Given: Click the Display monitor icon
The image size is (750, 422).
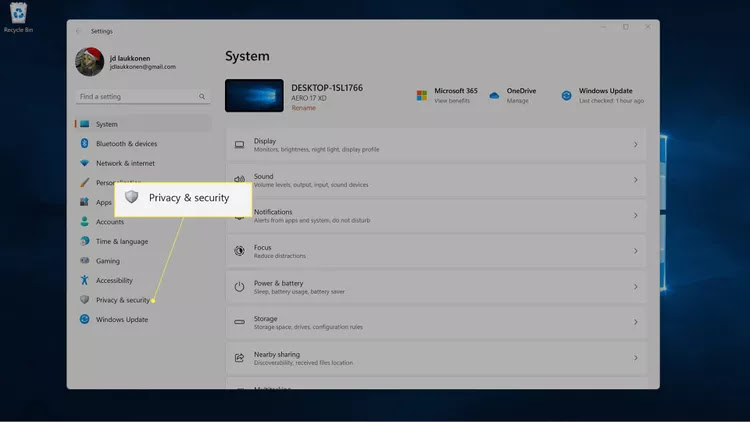Looking at the screenshot, I should pos(240,144).
